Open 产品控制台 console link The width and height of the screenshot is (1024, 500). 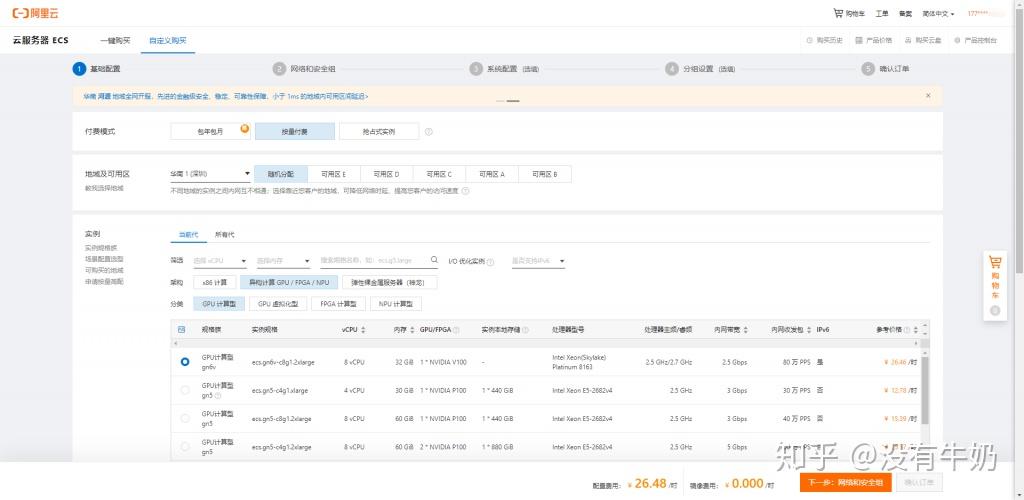click(976, 40)
